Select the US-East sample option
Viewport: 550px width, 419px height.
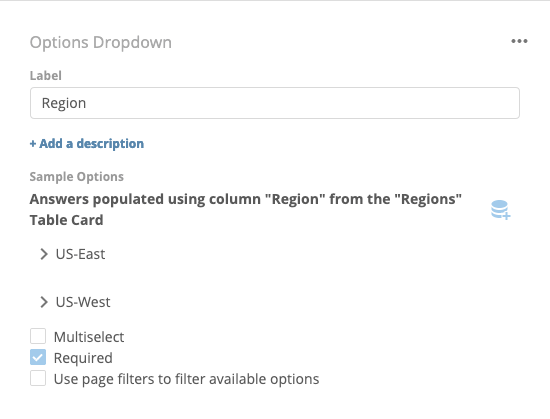click(x=80, y=254)
